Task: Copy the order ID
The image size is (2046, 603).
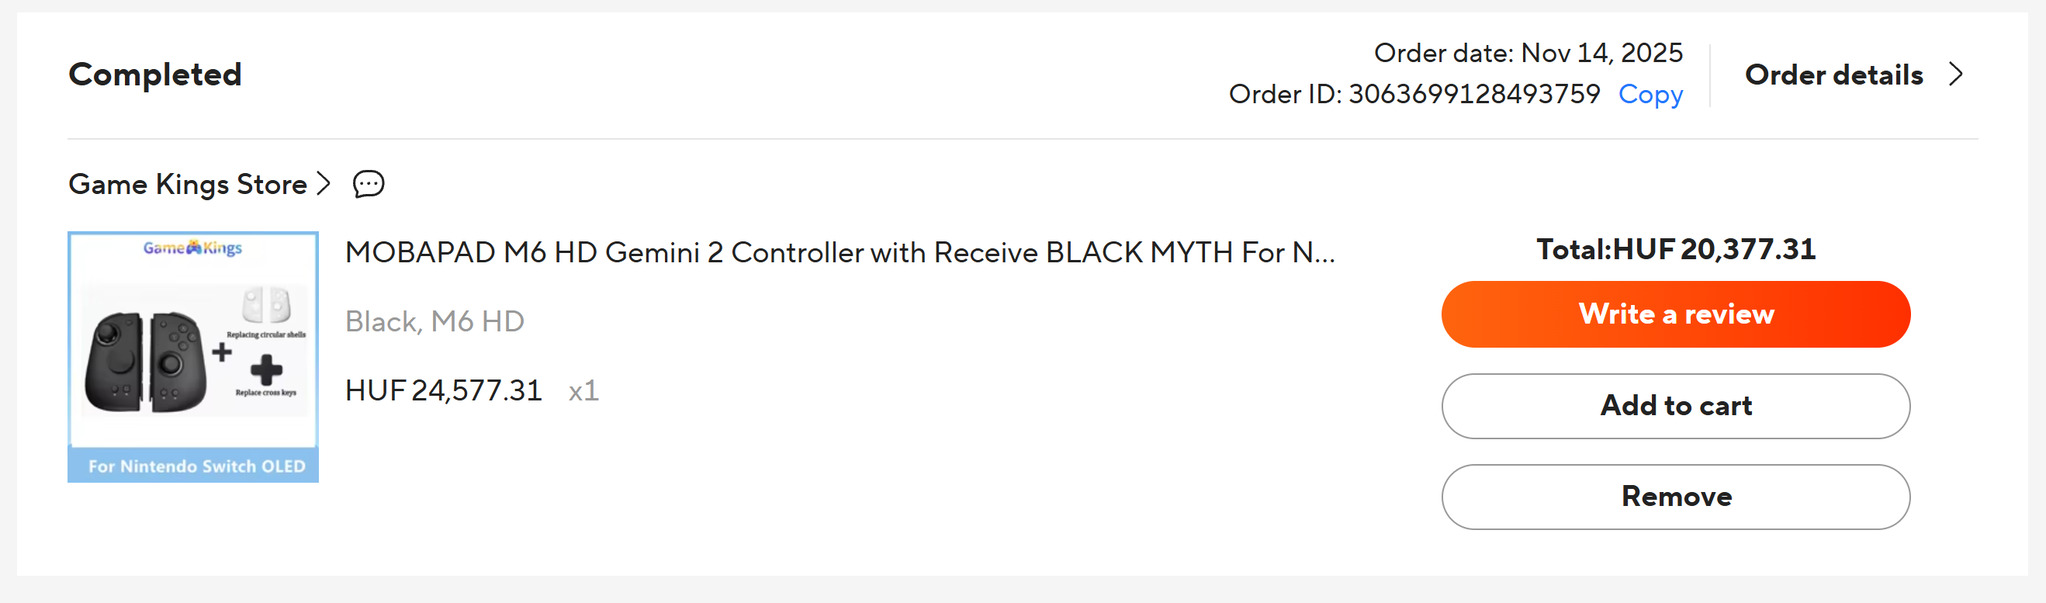Action: point(1650,94)
